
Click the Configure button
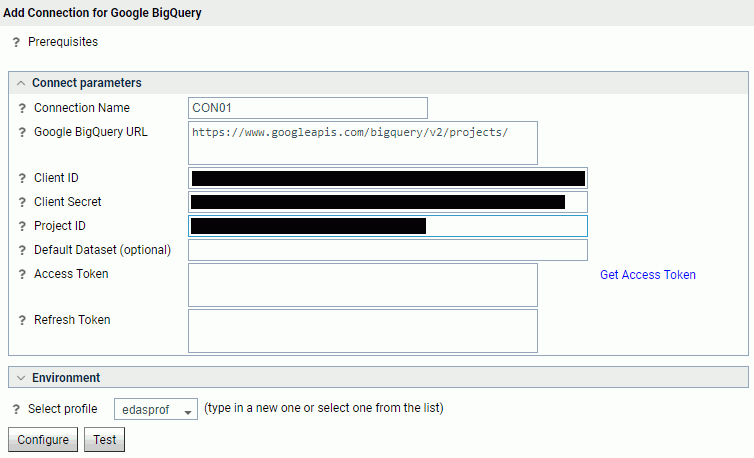43,440
